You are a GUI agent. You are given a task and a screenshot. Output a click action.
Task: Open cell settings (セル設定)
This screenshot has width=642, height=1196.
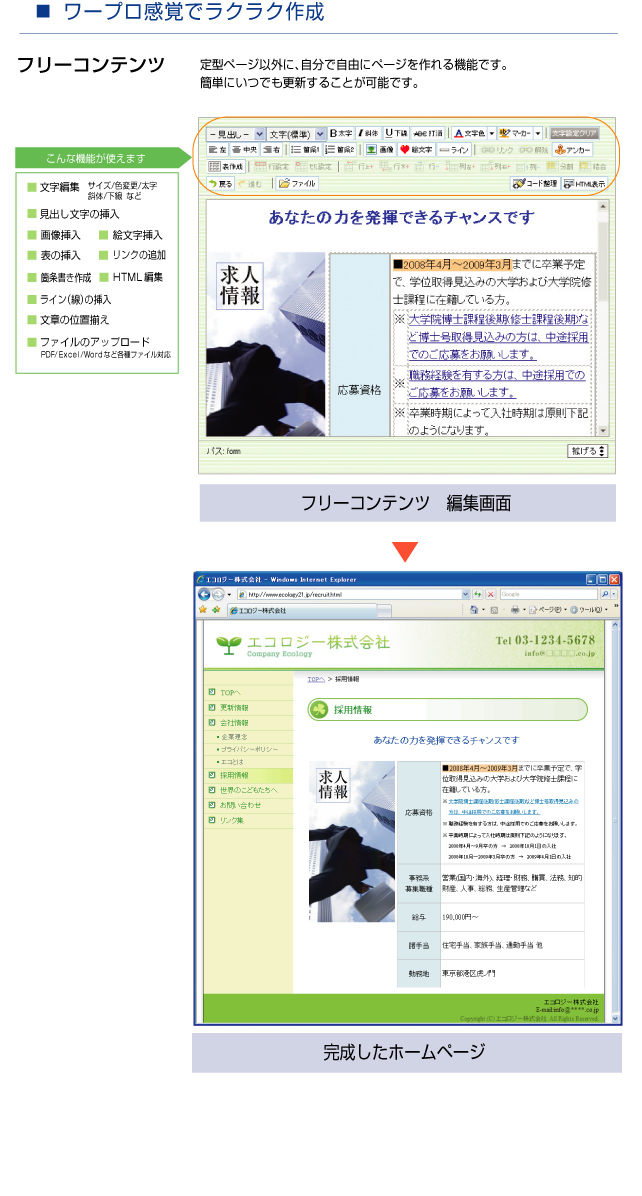point(313,166)
